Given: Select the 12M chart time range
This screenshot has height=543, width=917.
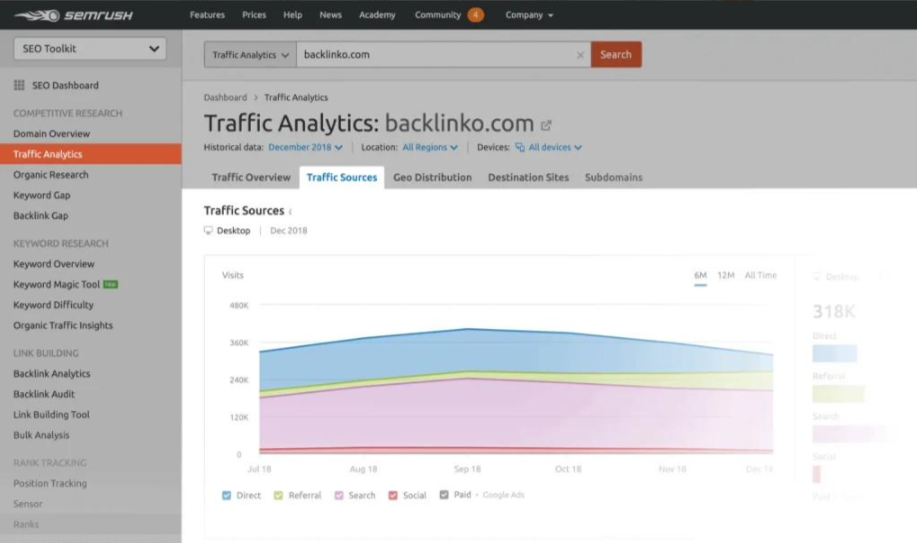Looking at the screenshot, I should click(x=726, y=275).
